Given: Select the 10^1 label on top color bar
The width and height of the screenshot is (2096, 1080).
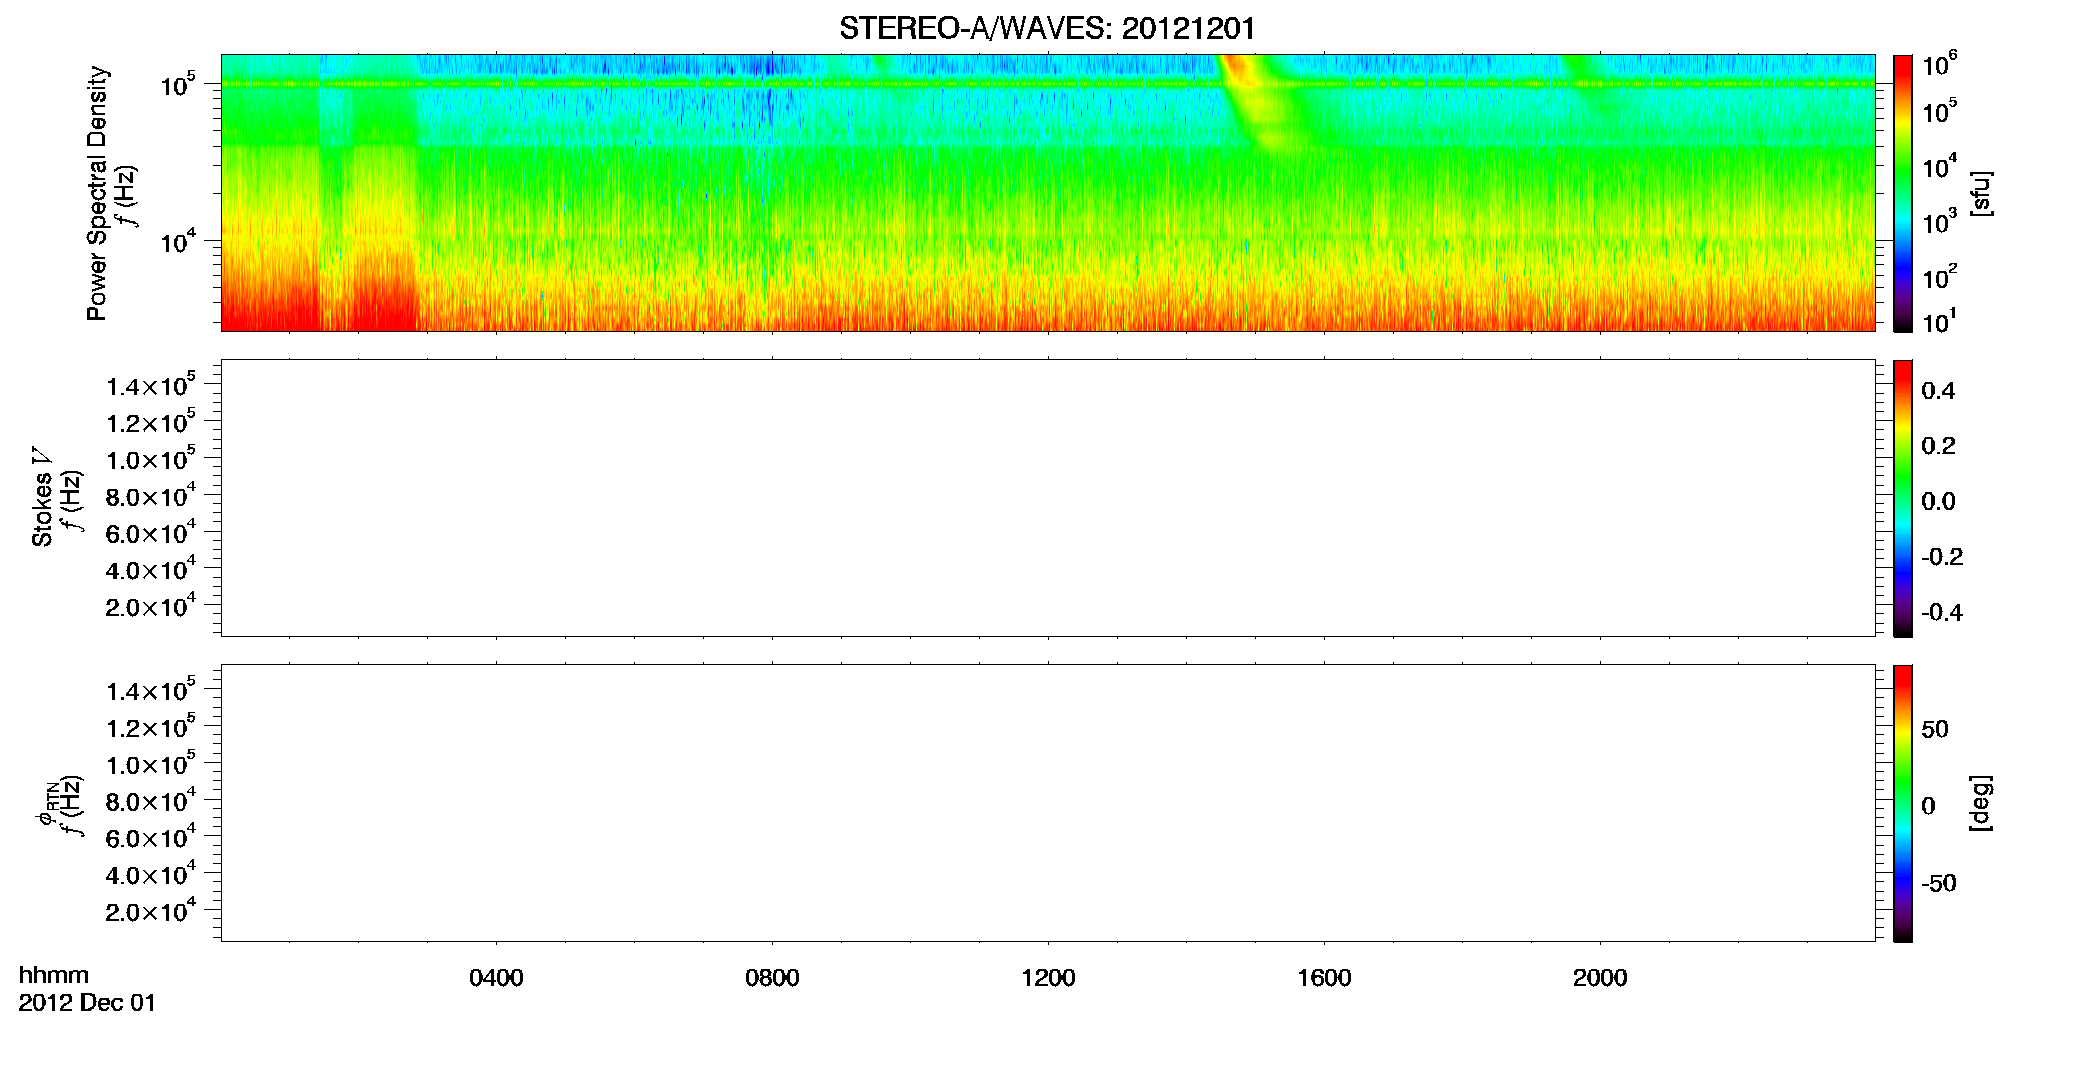Looking at the screenshot, I should click(x=1937, y=322).
